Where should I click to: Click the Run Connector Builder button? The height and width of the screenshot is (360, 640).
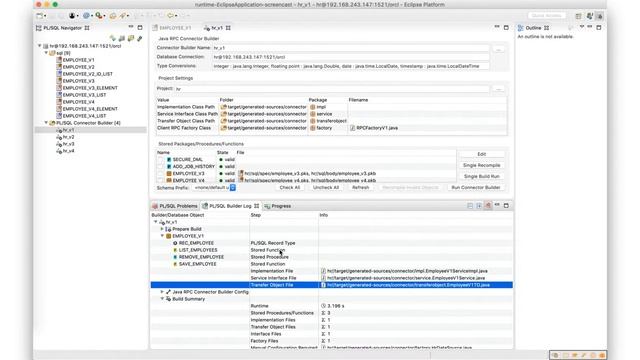click(x=476, y=187)
